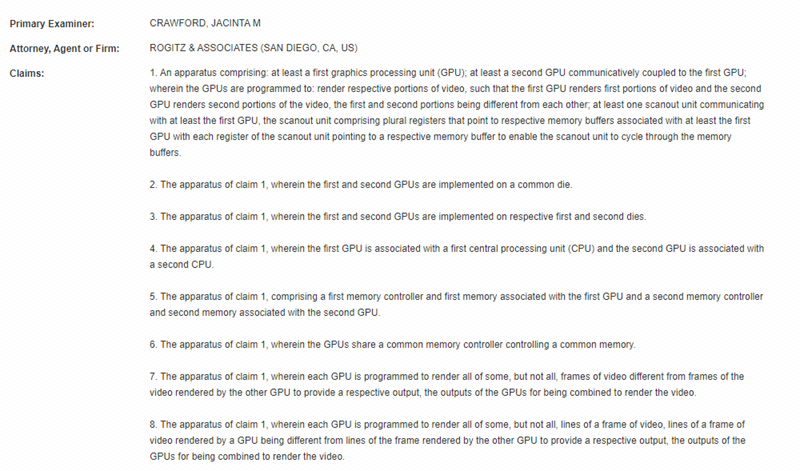Click claim 1 line starting 'wherein the GPUs are programmed'
This screenshot has height=471, width=800.
tap(455, 89)
